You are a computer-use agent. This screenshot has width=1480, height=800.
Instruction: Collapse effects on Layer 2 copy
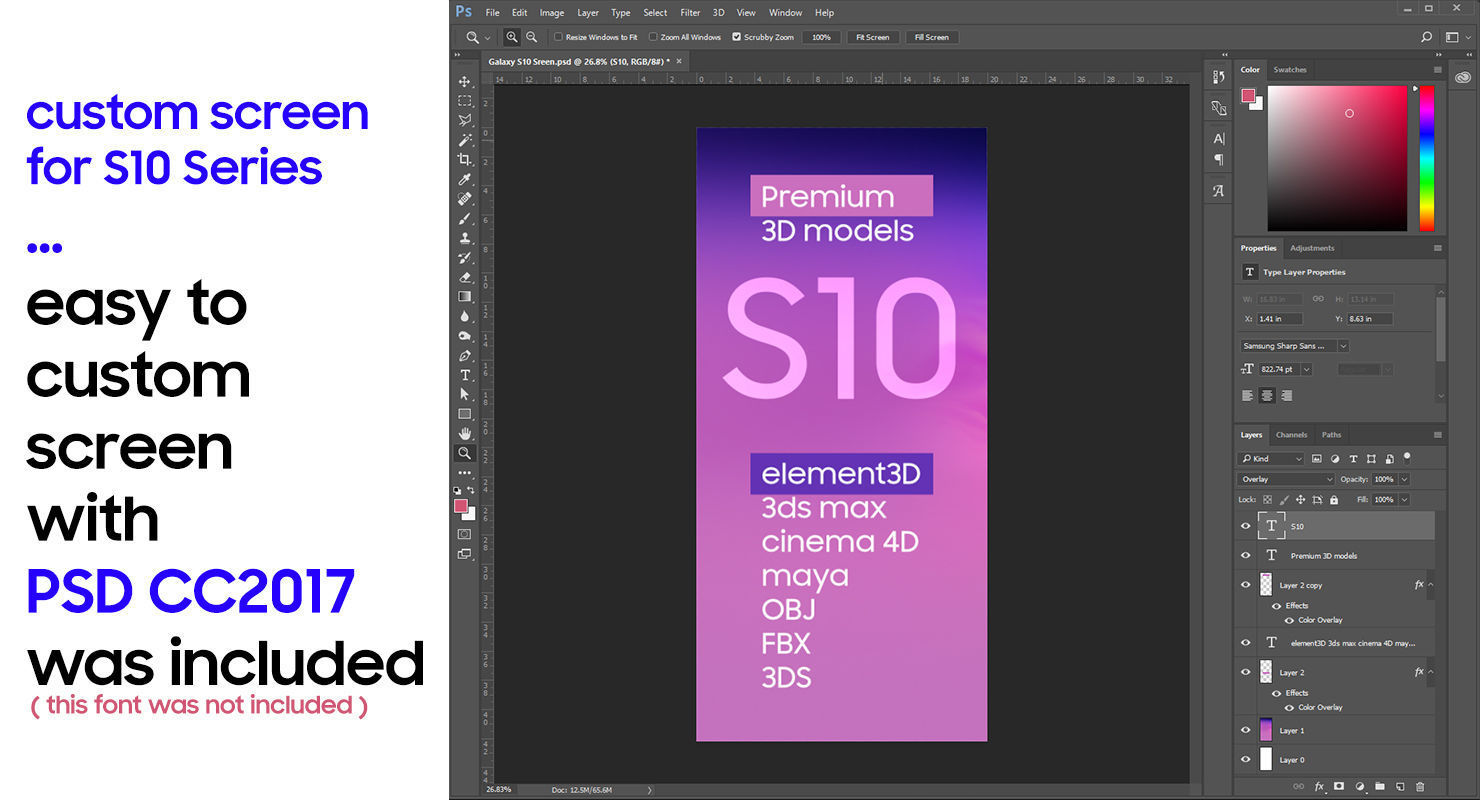[x=1430, y=585]
